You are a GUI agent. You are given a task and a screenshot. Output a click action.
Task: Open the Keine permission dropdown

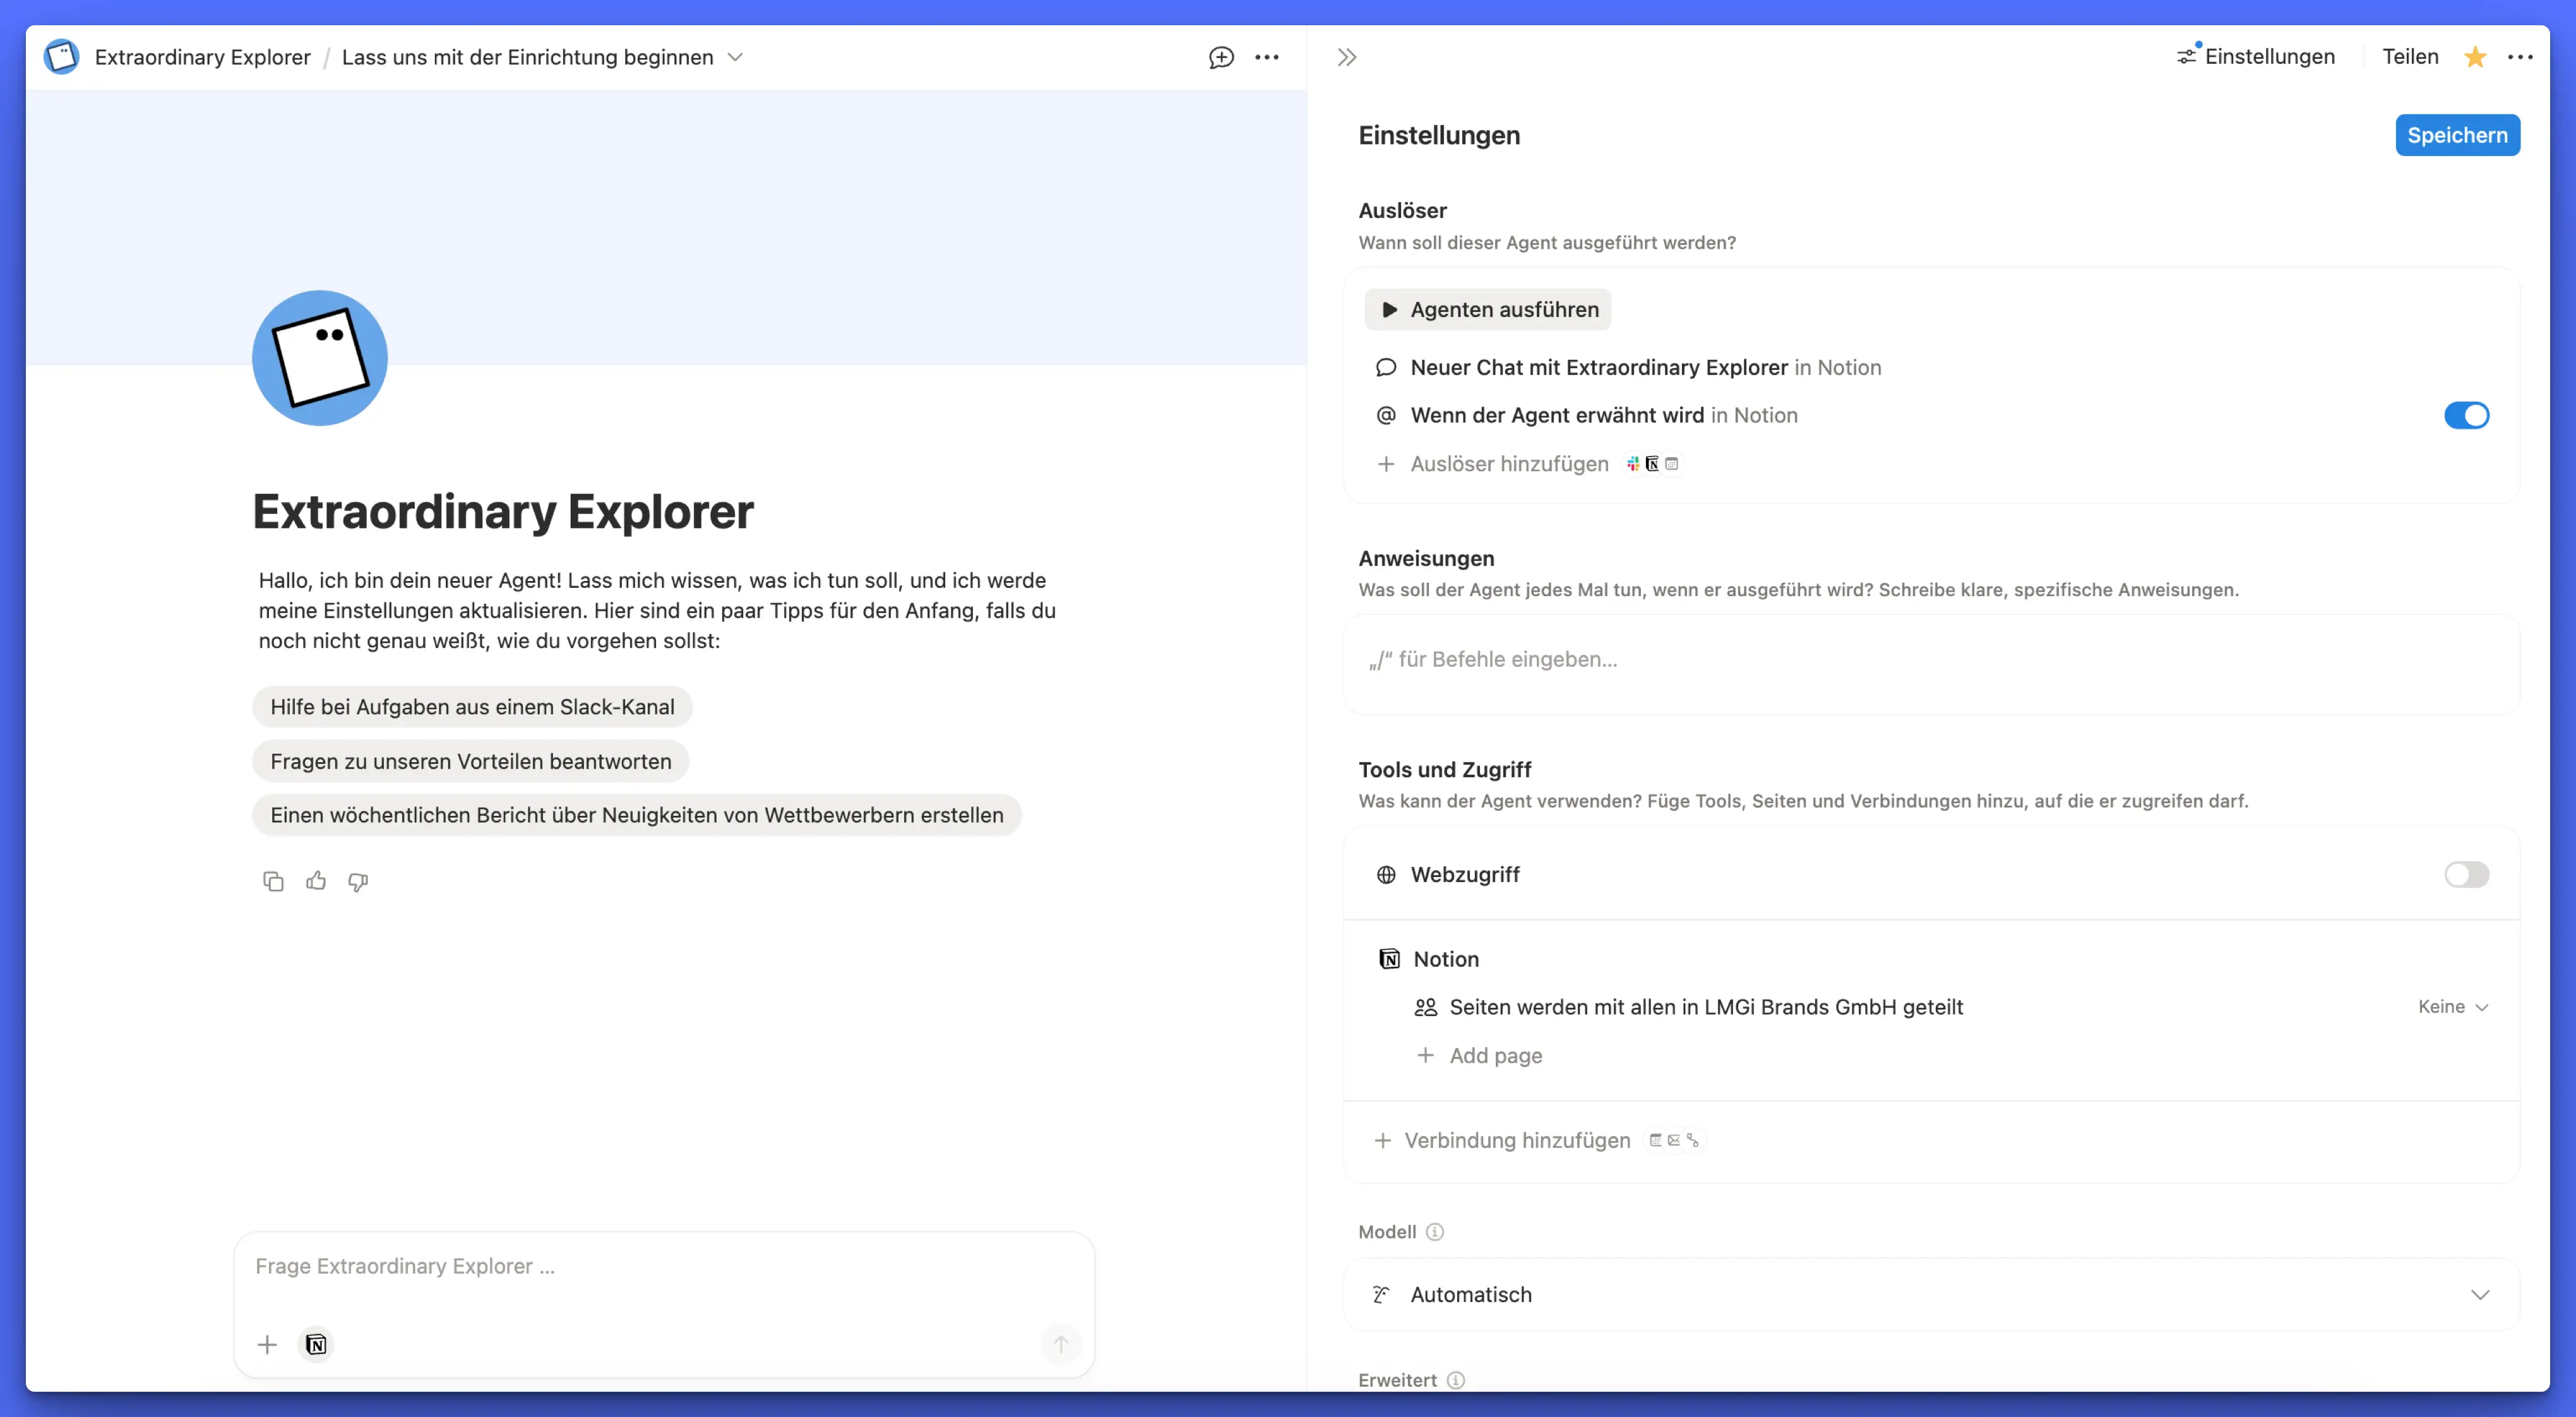point(2453,1007)
